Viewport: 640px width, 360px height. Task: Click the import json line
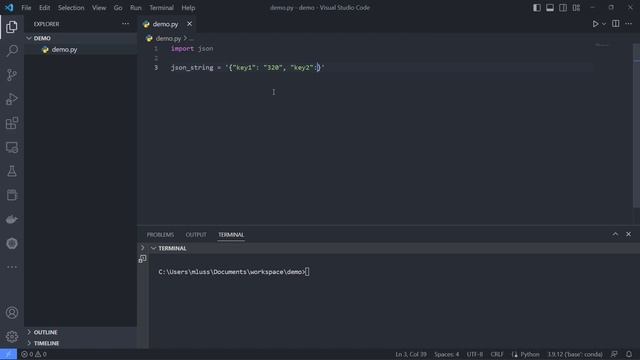click(192, 49)
